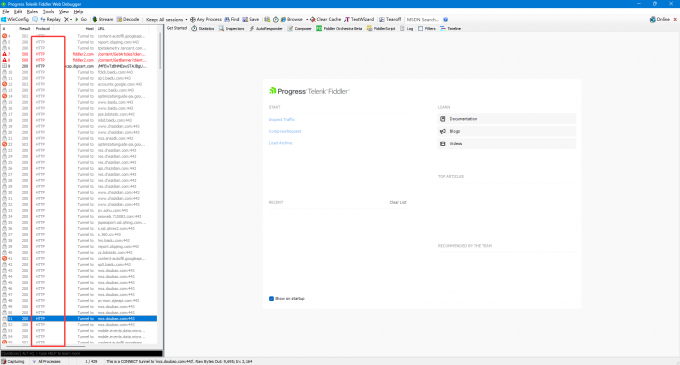Select session 7 with fiddler2.com host
The width and height of the screenshot is (680, 365).
(79, 54)
